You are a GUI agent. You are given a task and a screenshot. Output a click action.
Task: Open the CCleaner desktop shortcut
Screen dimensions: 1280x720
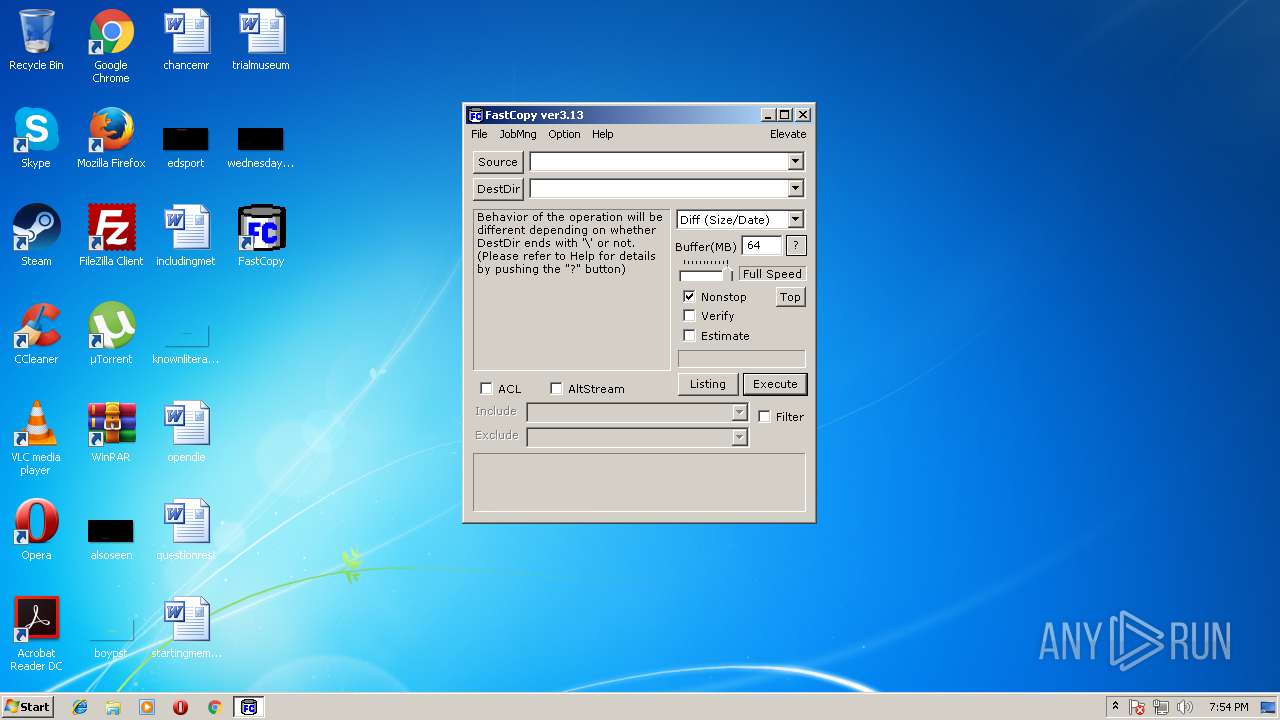pyautogui.click(x=36, y=334)
